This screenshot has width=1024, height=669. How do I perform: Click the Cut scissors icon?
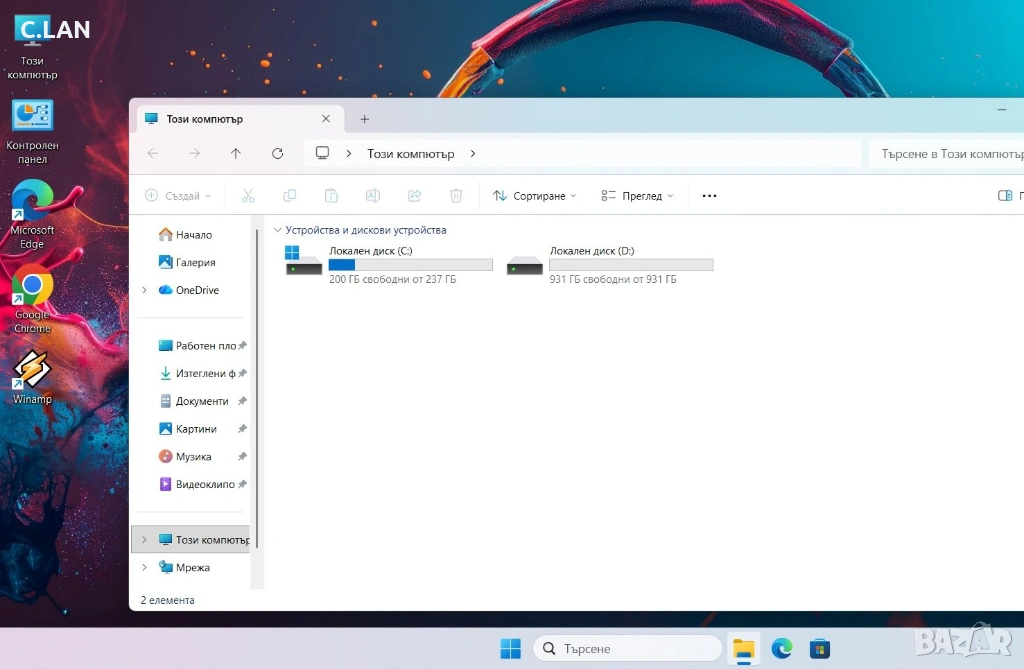coord(248,196)
